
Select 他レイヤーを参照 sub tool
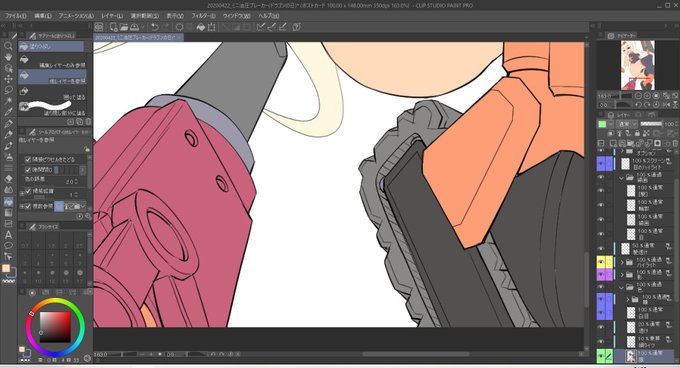52,77
